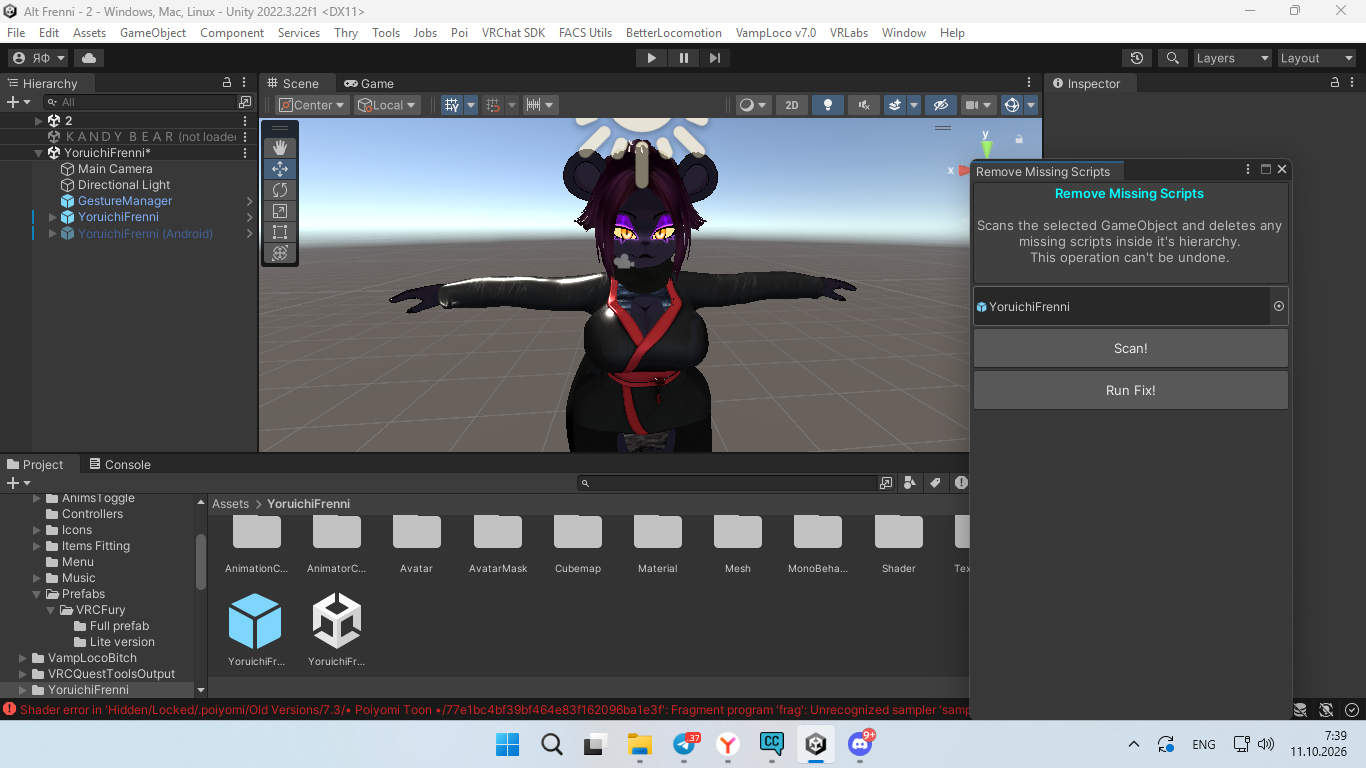Search by type in Project panel

point(910,483)
